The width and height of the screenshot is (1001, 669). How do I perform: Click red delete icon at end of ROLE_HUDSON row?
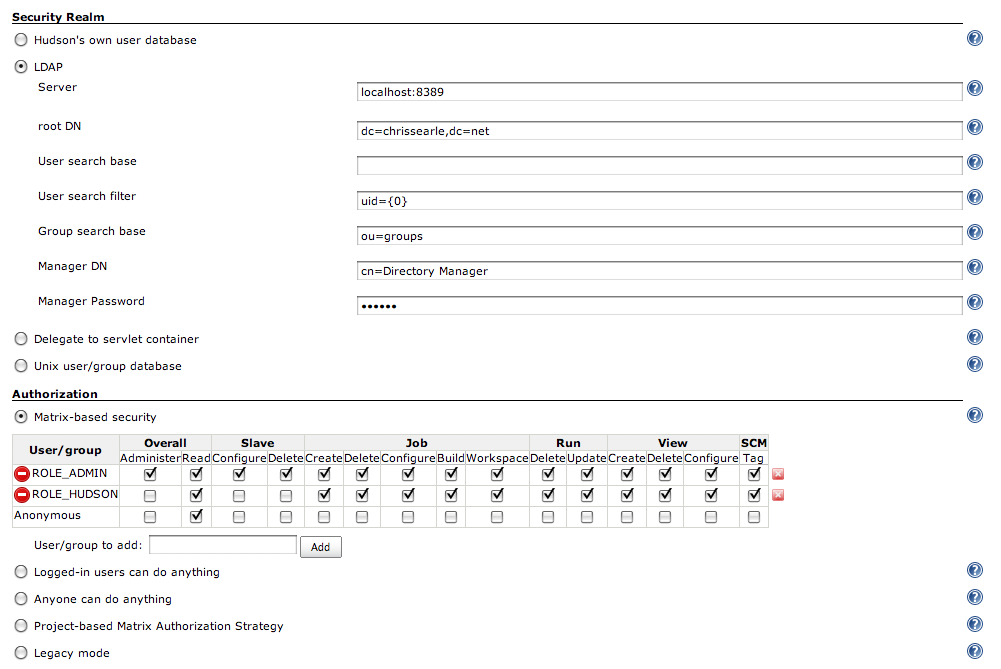point(777,495)
